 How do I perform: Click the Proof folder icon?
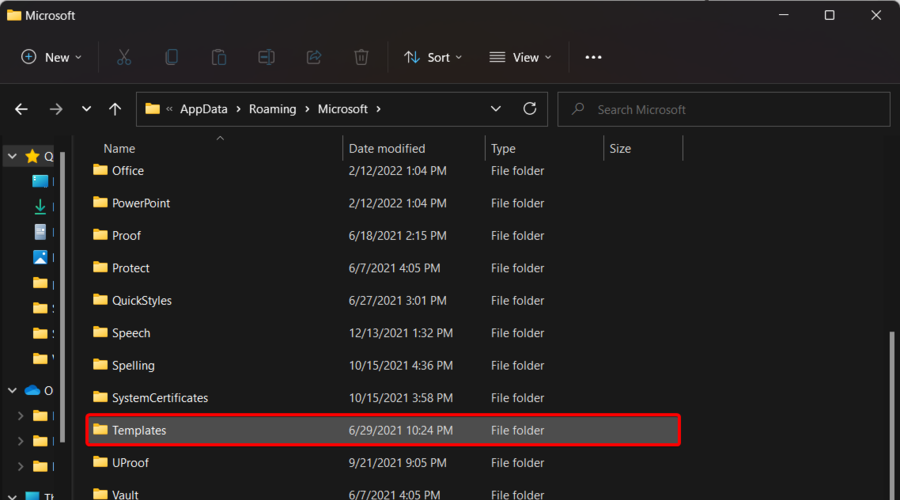point(100,235)
